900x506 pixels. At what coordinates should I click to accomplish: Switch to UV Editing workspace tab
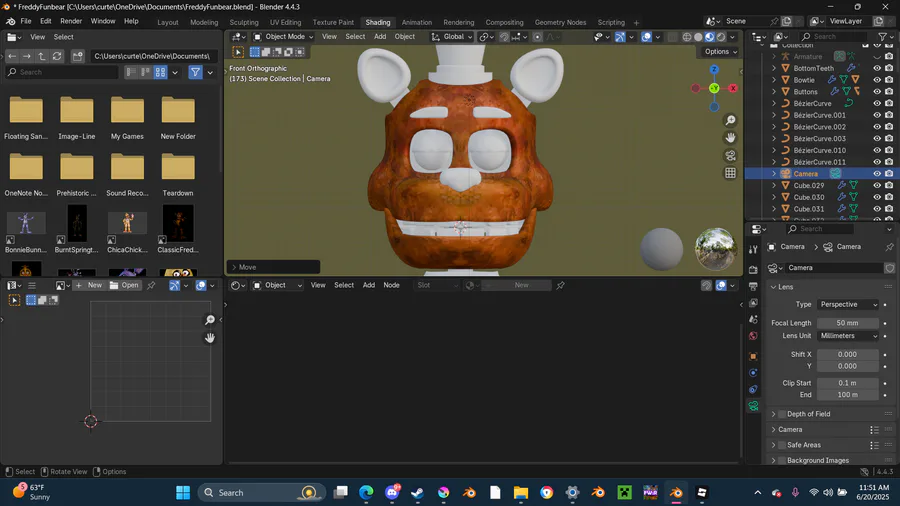[x=285, y=22]
